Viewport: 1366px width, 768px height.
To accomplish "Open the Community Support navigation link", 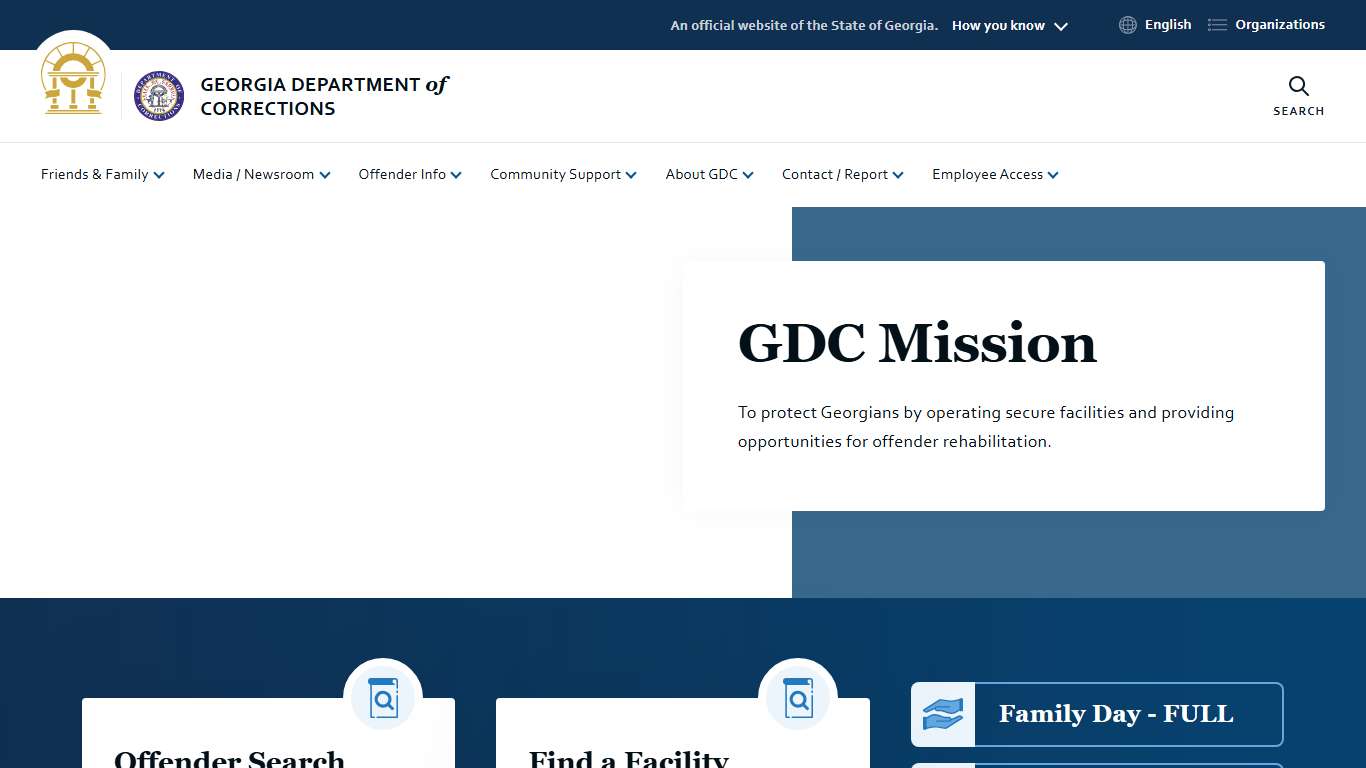I will [x=562, y=174].
